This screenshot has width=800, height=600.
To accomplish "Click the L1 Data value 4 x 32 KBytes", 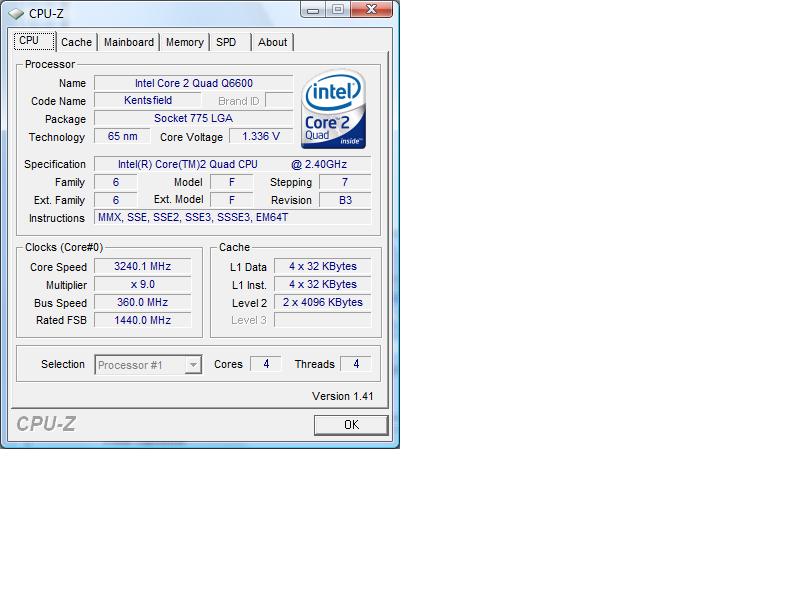I will click(322, 266).
